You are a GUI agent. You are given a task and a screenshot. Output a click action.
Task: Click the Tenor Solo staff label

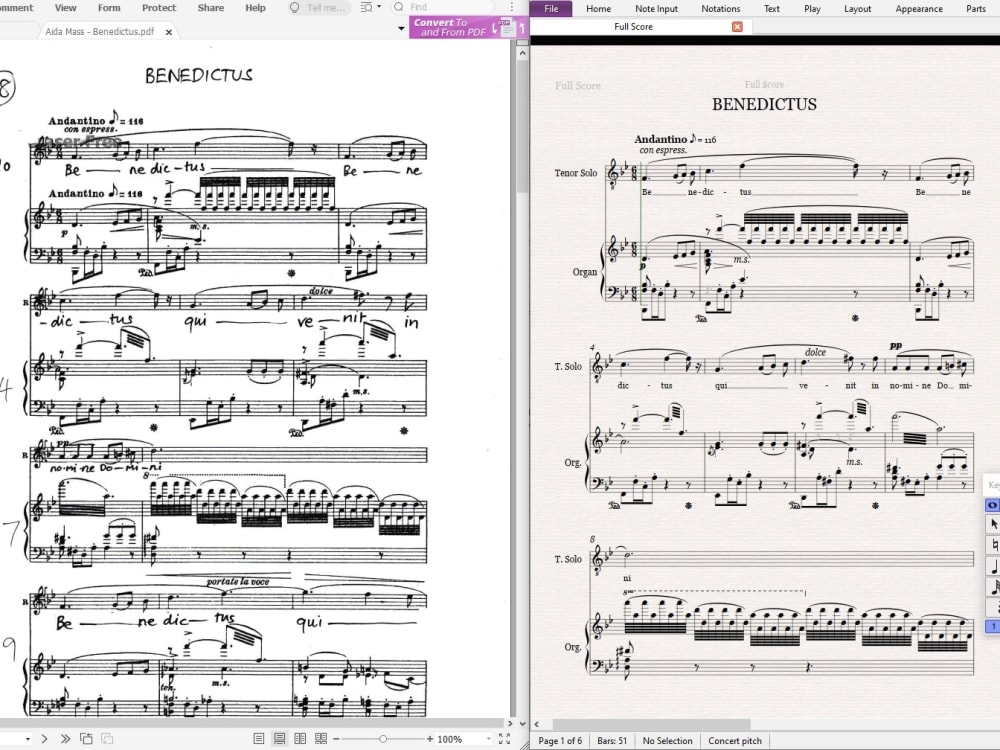pyautogui.click(x=575, y=173)
